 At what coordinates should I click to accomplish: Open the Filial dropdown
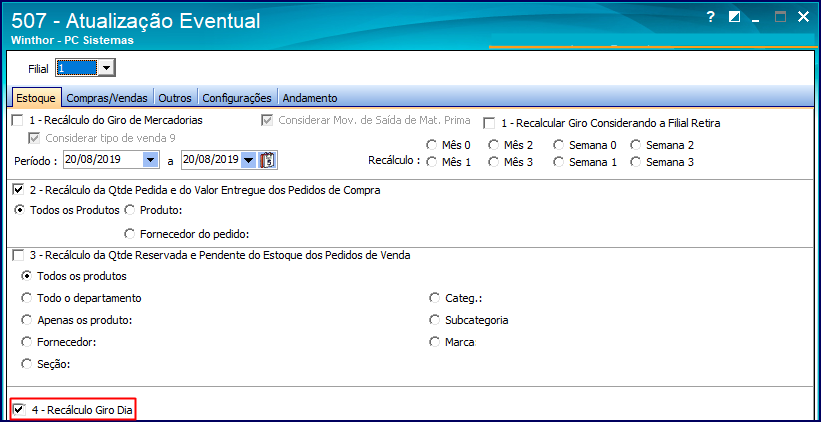click(106, 68)
